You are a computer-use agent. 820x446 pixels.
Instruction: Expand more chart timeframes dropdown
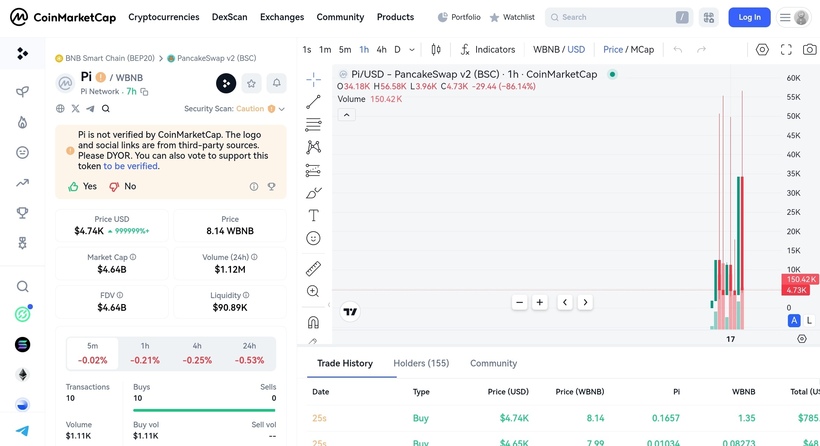[x=412, y=50]
